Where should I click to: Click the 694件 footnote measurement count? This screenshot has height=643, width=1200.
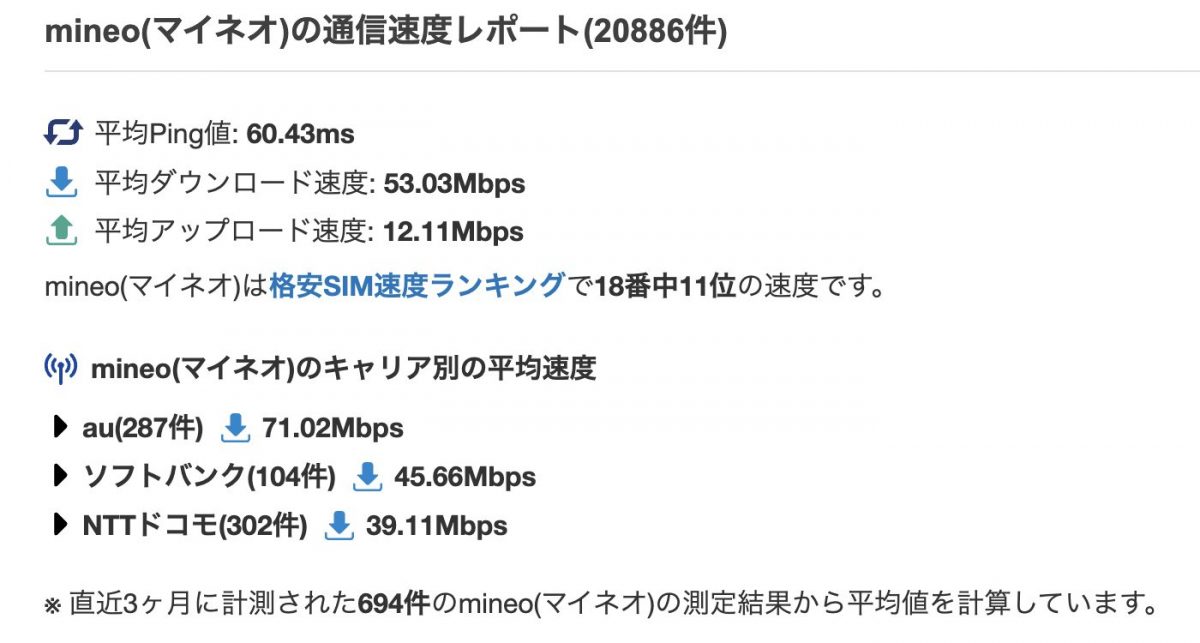pos(394,604)
